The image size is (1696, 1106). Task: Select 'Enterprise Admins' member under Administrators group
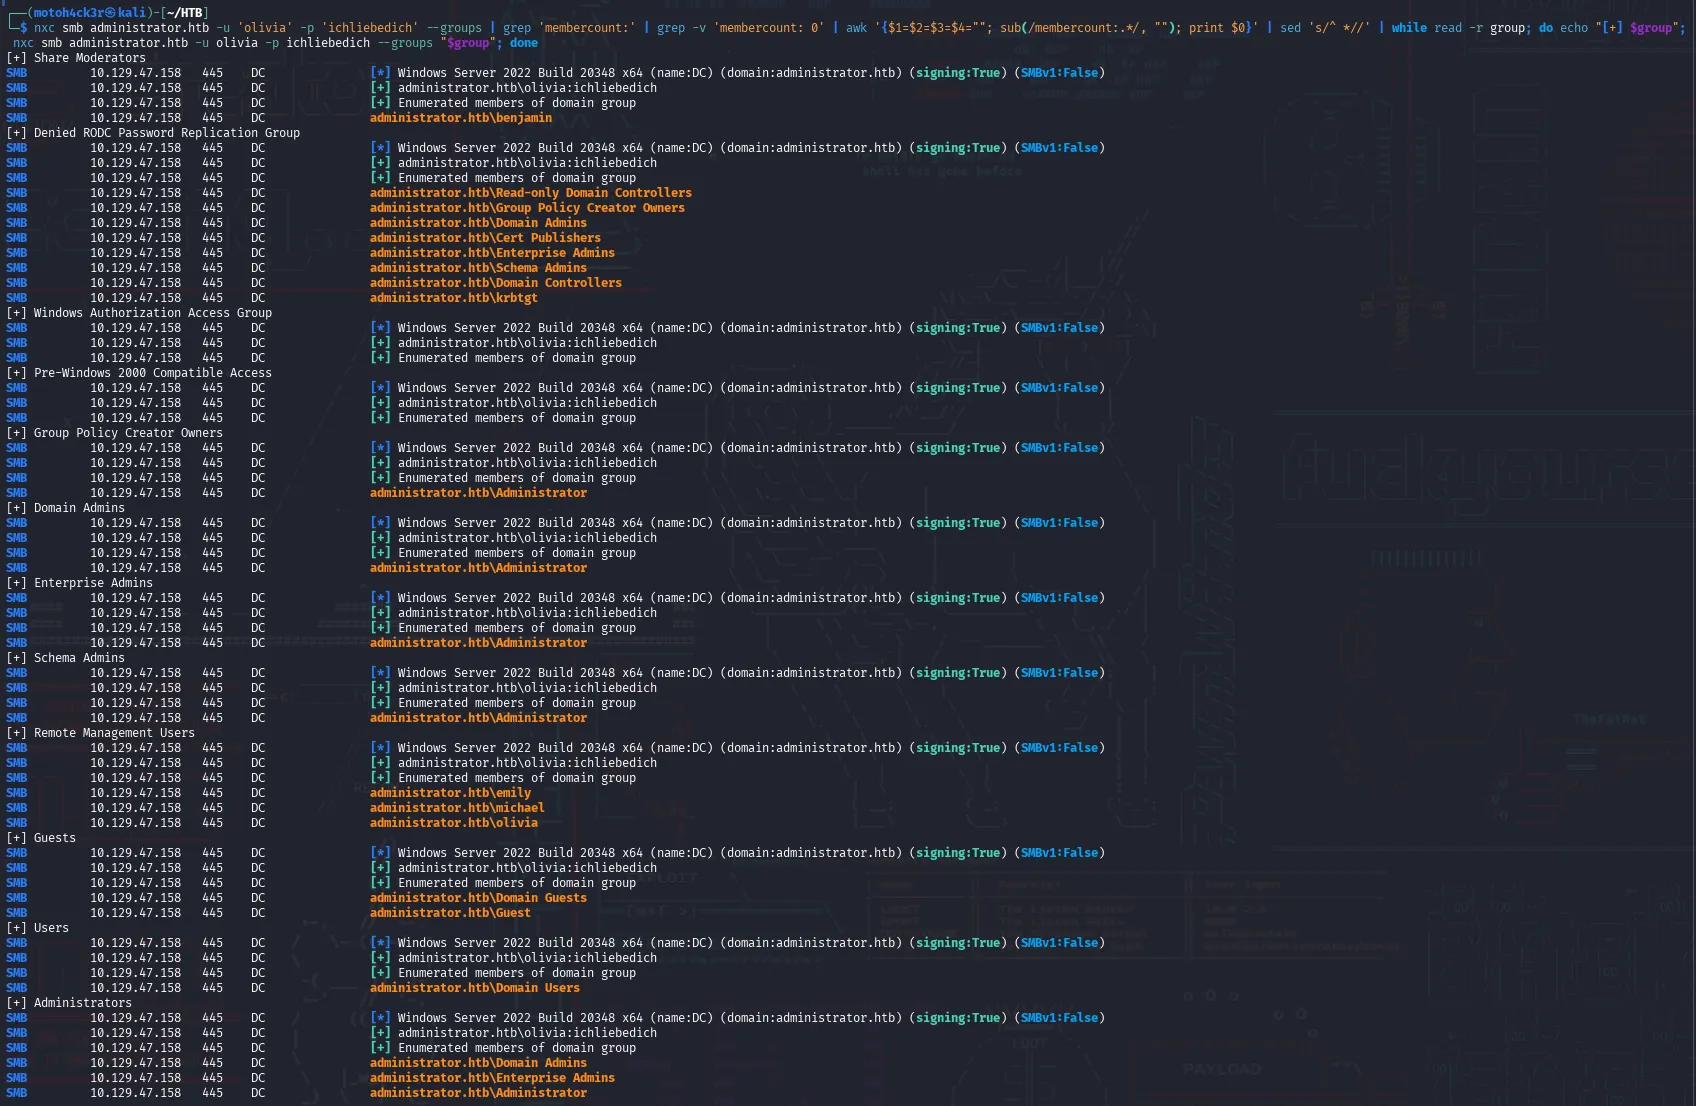(x=492, y=1078)
